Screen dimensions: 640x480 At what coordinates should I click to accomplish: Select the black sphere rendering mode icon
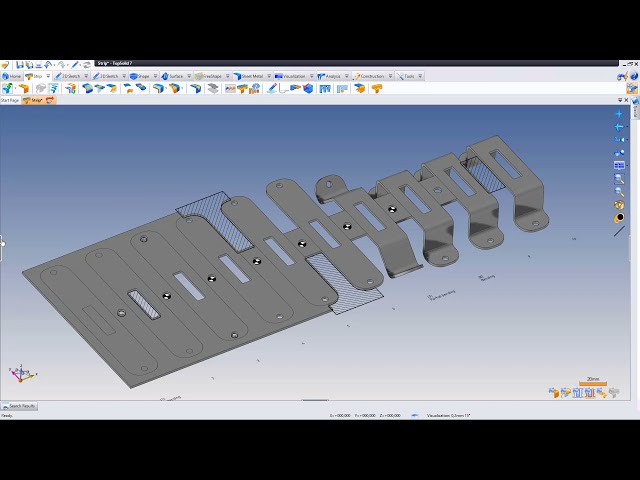619,218
